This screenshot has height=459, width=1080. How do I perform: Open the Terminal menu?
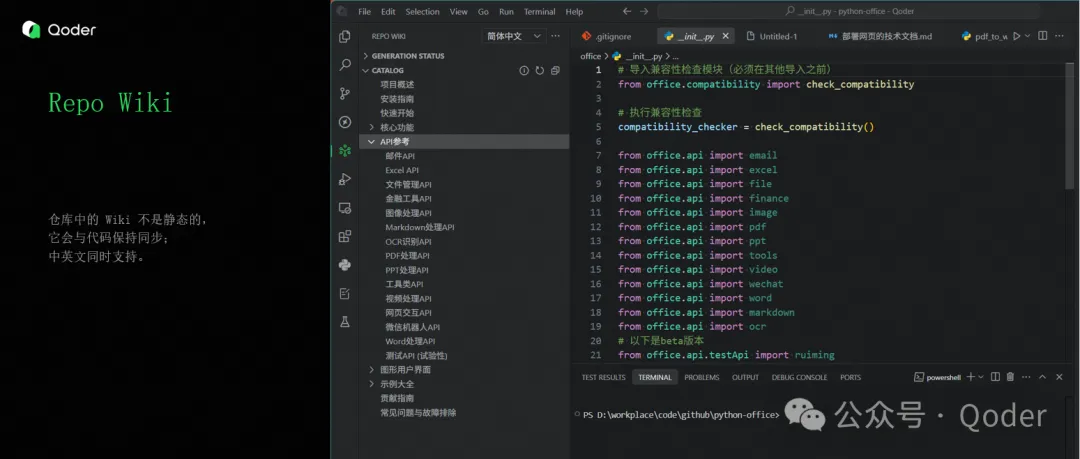[539, 12]
